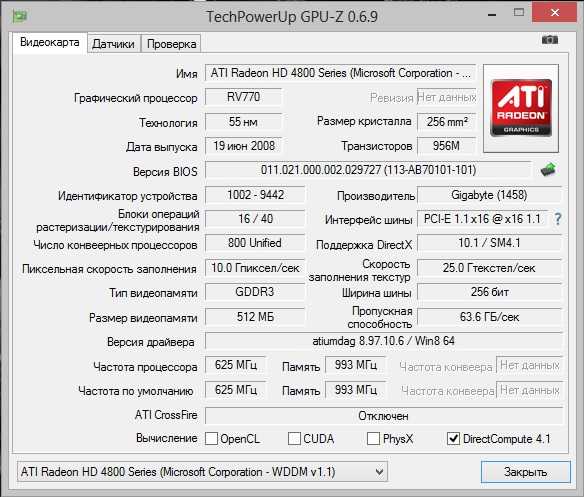This screenshot has height=497, width=584.
Task: Switch to the Датчики tab
Action: (113, 44)
